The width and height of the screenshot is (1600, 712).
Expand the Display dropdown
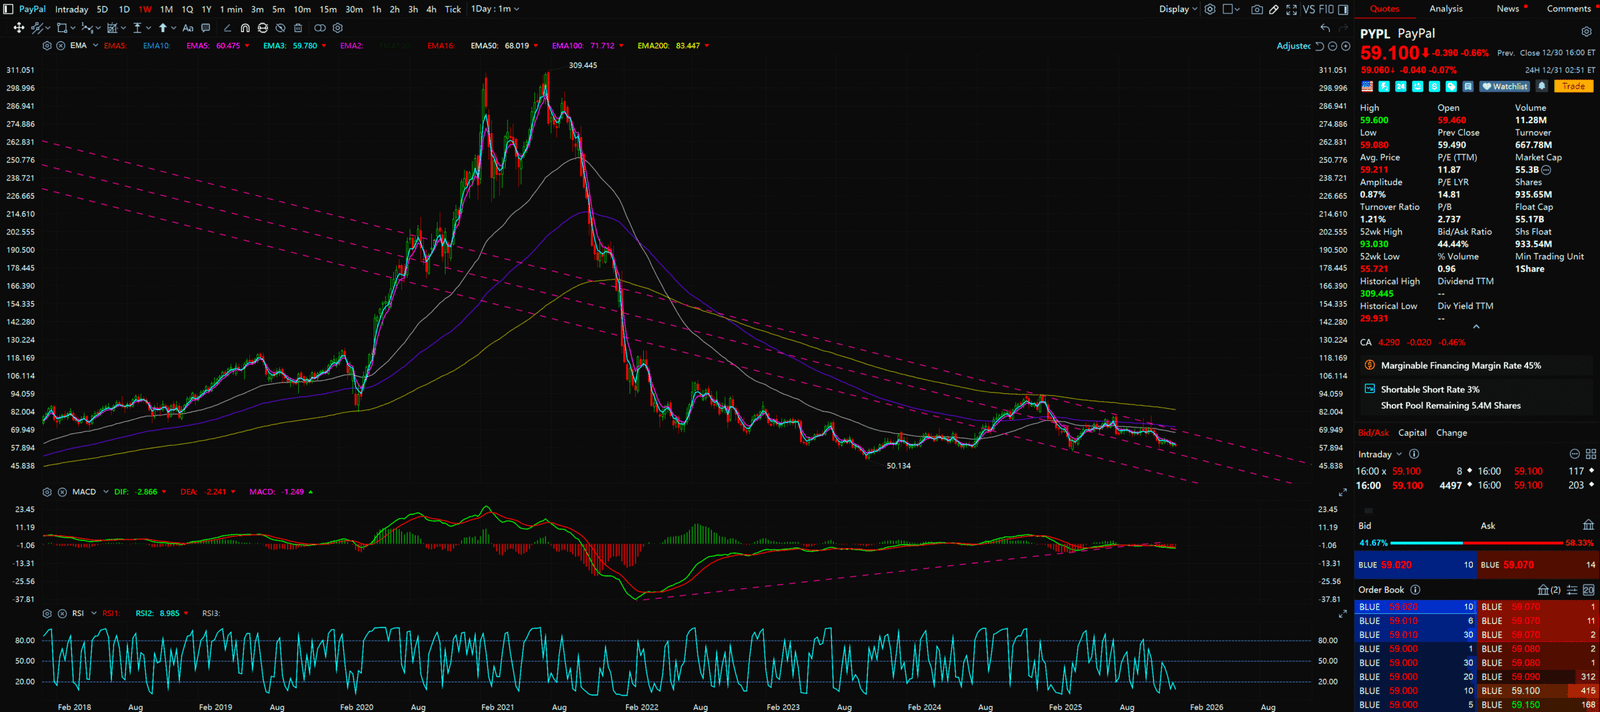click(1178, 9)
